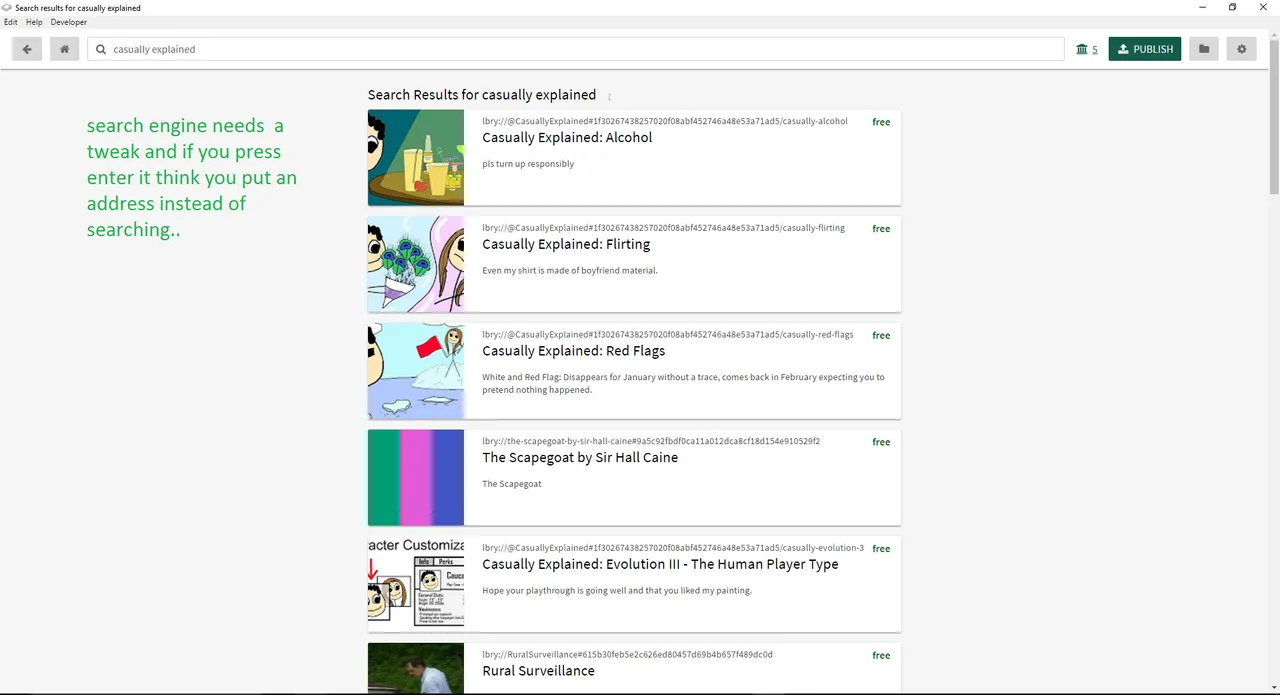
Task: Open Casually Explained: Flirting thumbnail
Action: pos(416,264)
